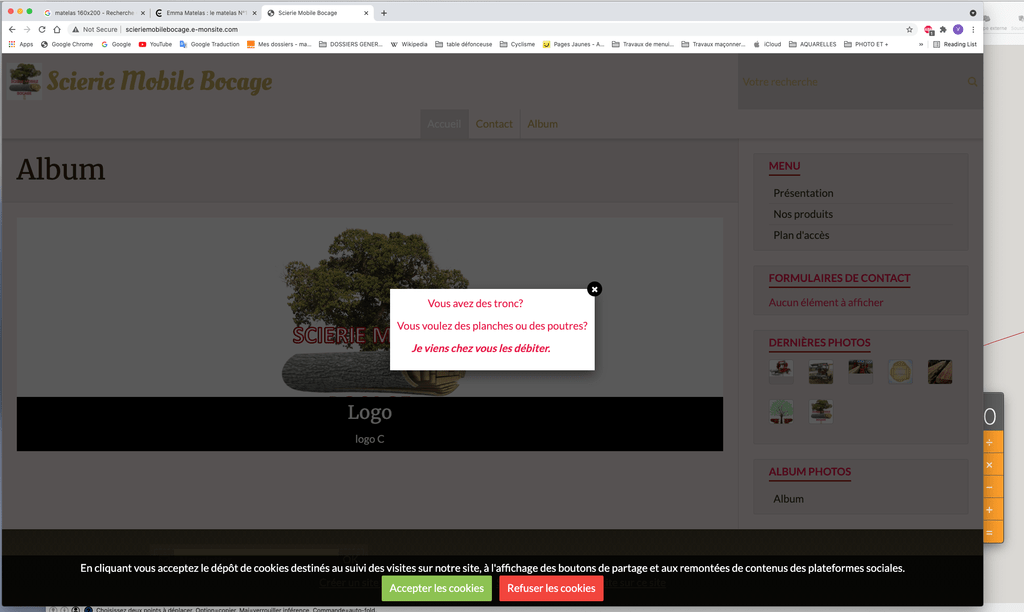
Task: Open the Extensions puzzle icon
Action: click(943, 29)
